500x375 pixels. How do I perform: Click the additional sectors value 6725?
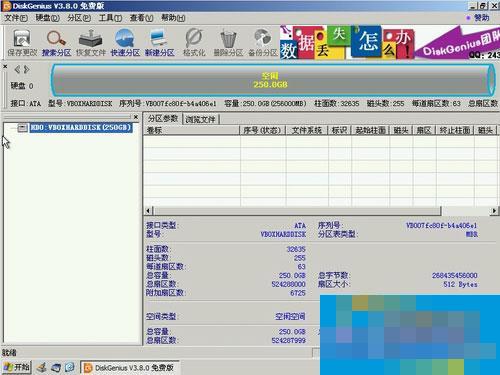298,293
